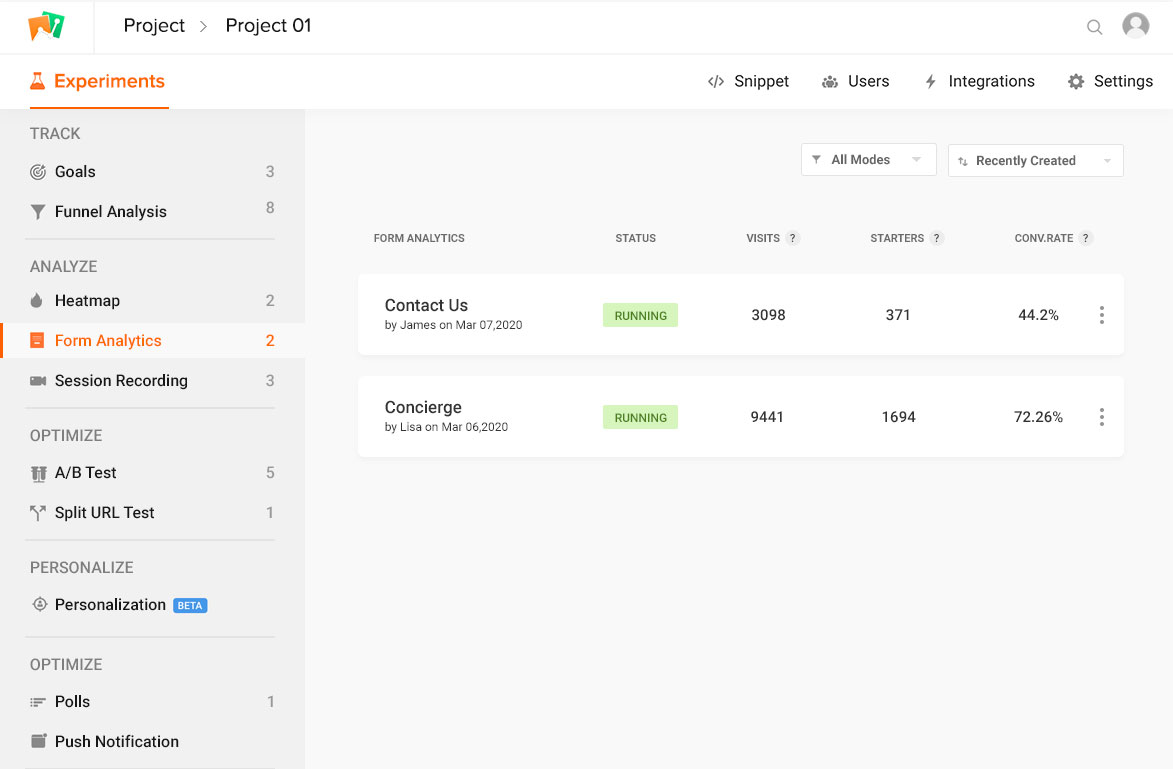Open Session Recording in the sidebar
1173x769 pixels.
[121, 381]
